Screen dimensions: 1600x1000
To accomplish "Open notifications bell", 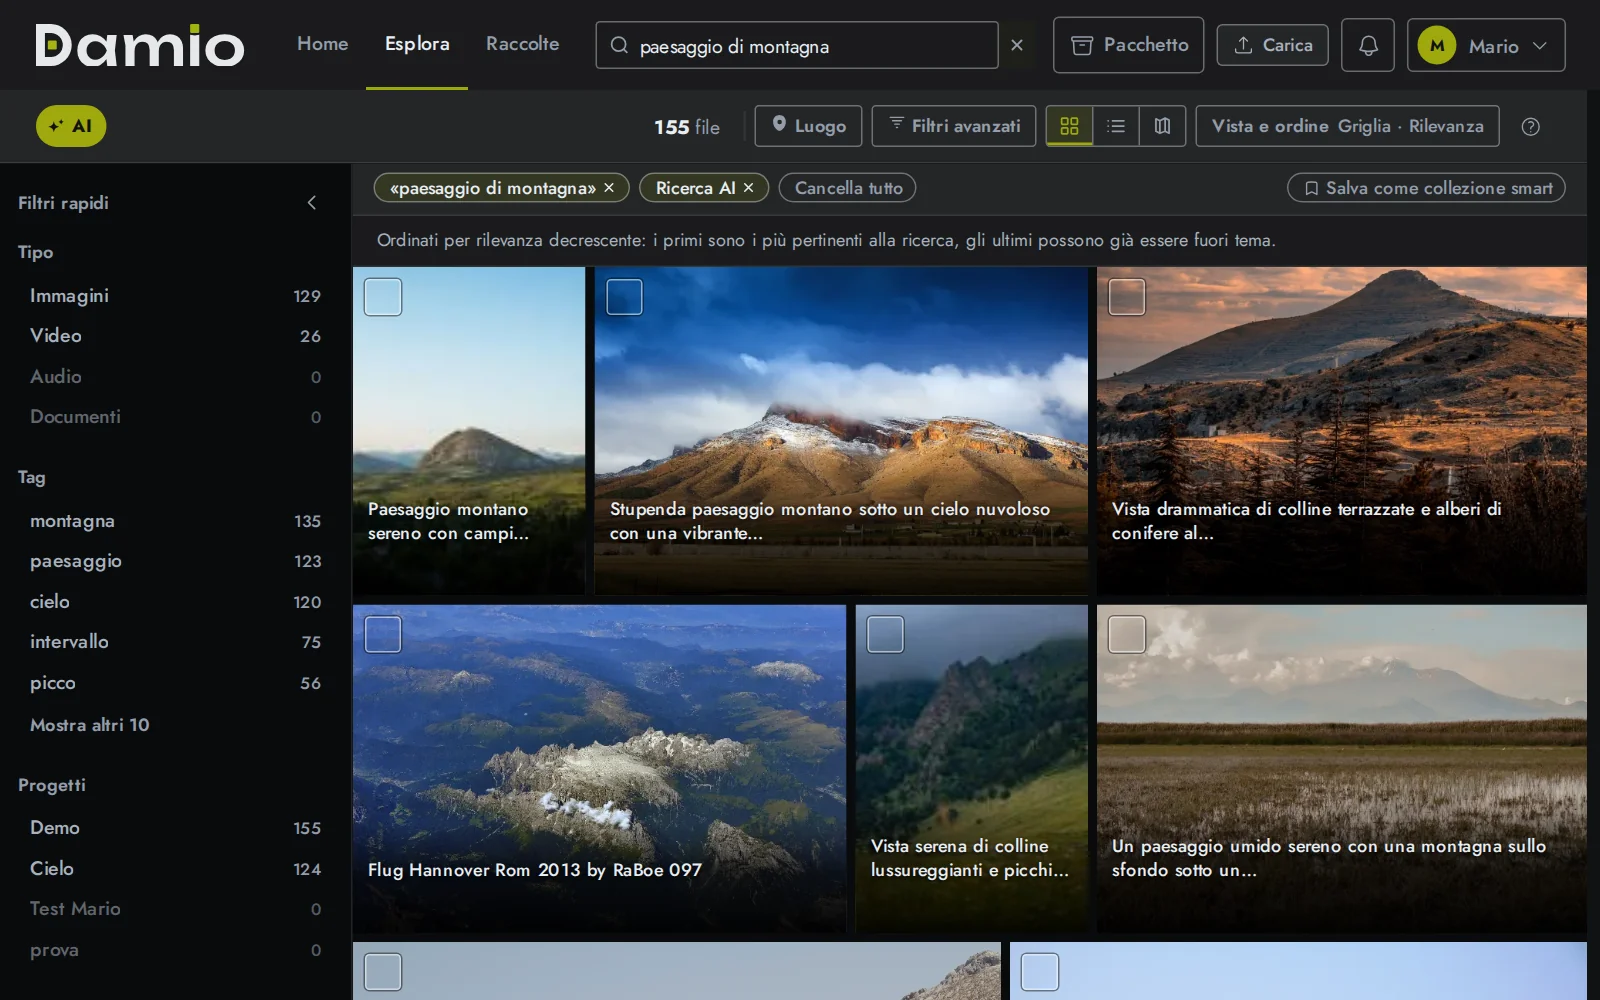I will 1368,45.
